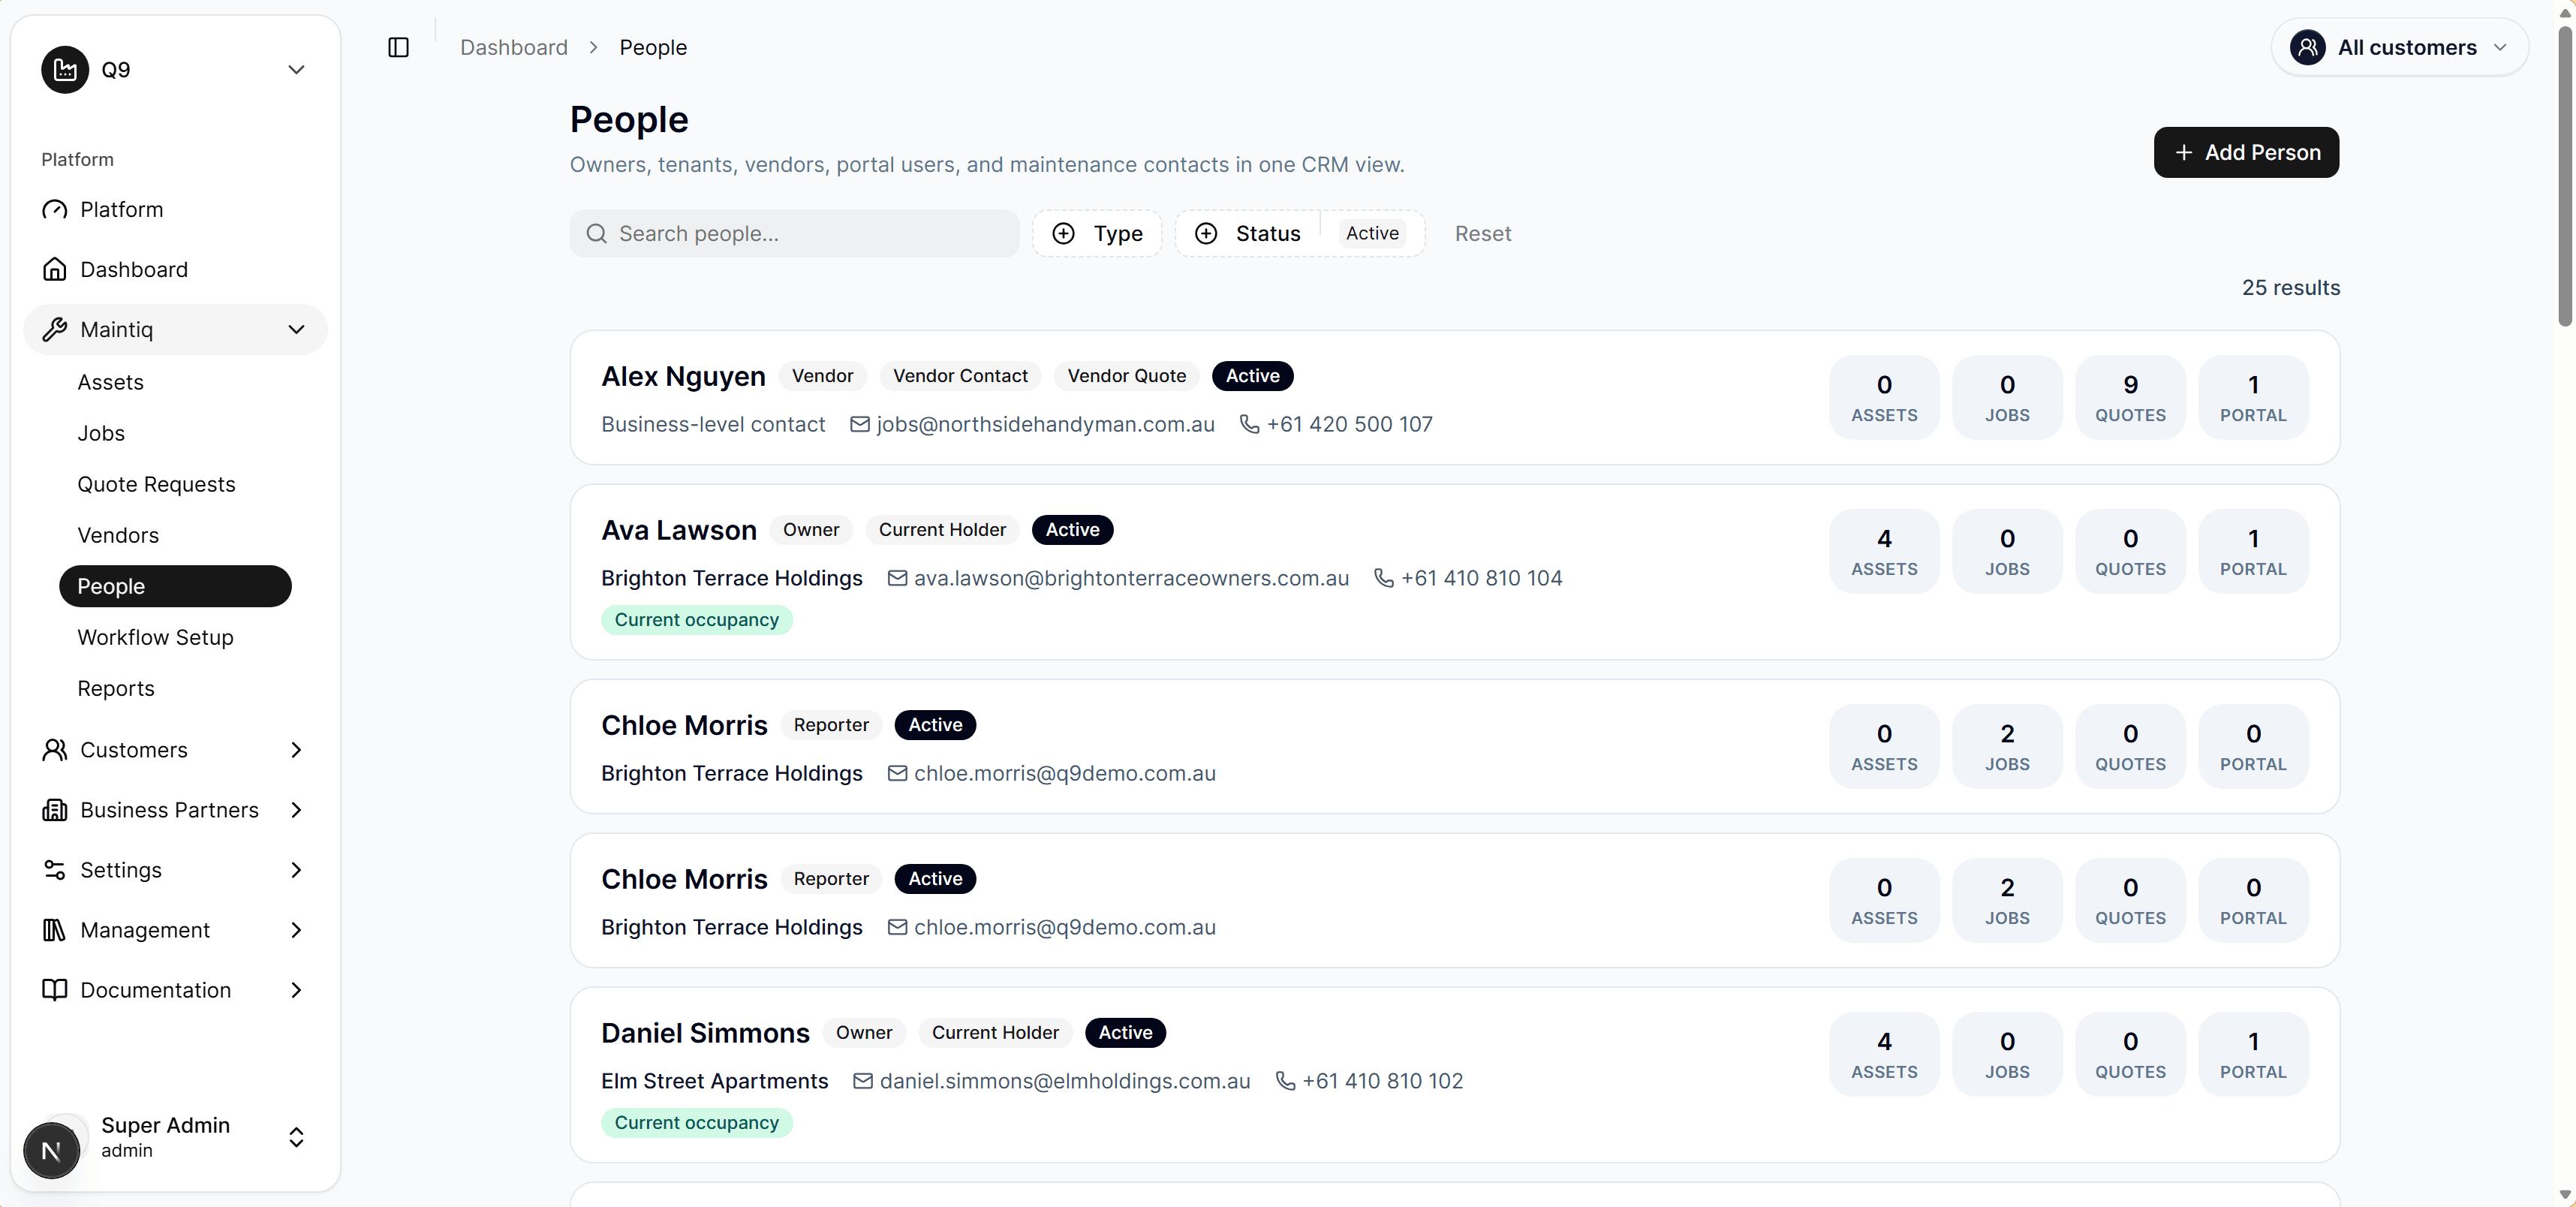2576x1207 pixels.
Task: Click Daniel Simmons' 1 Portal stat tile
Action: (x=2253, y=1054)
